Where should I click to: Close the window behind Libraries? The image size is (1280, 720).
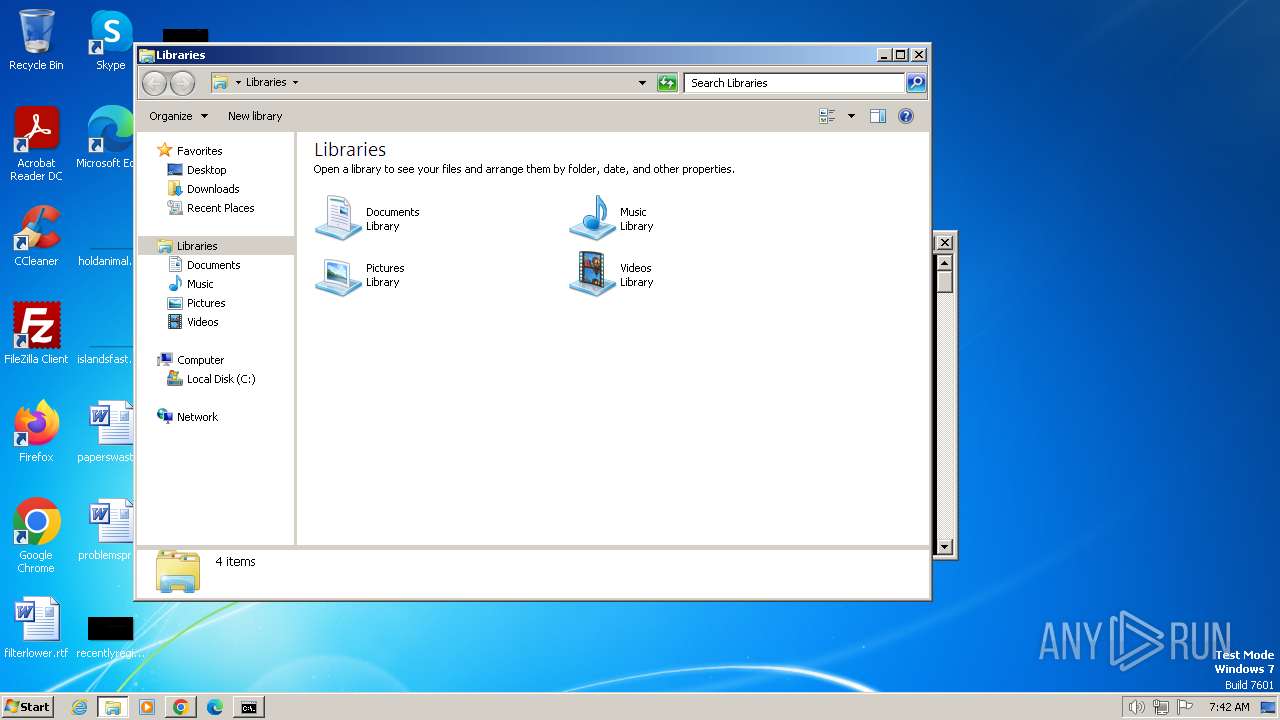[944, 242]
